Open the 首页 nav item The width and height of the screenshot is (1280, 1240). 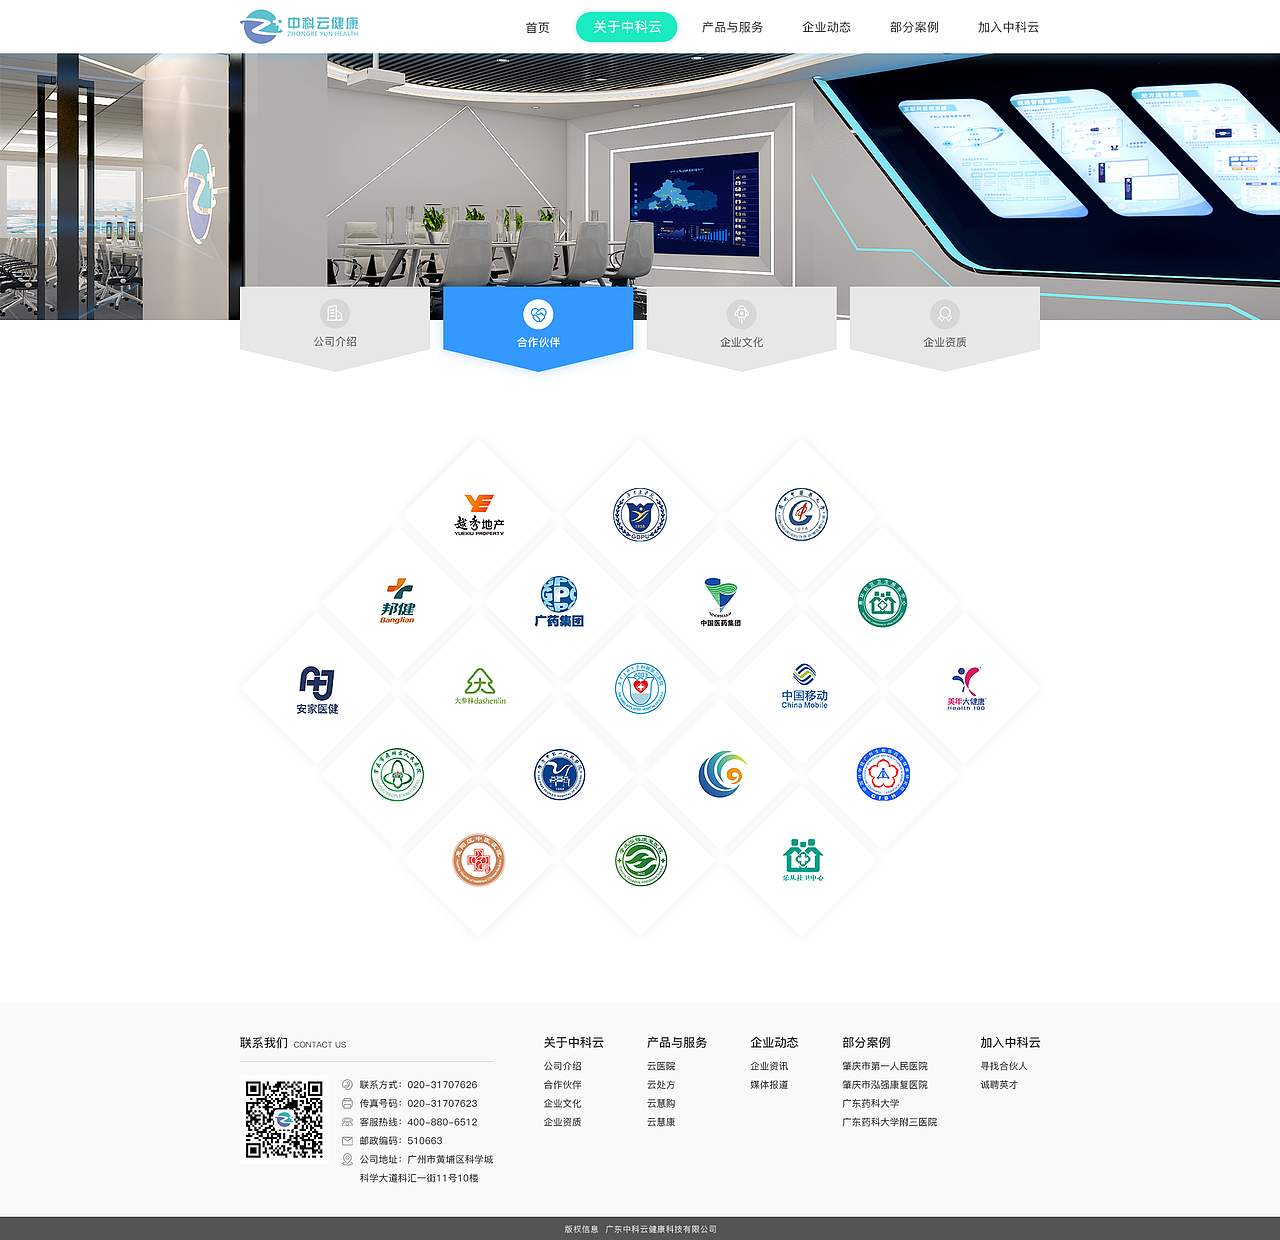pyautogui.click(x=537, y=27)
